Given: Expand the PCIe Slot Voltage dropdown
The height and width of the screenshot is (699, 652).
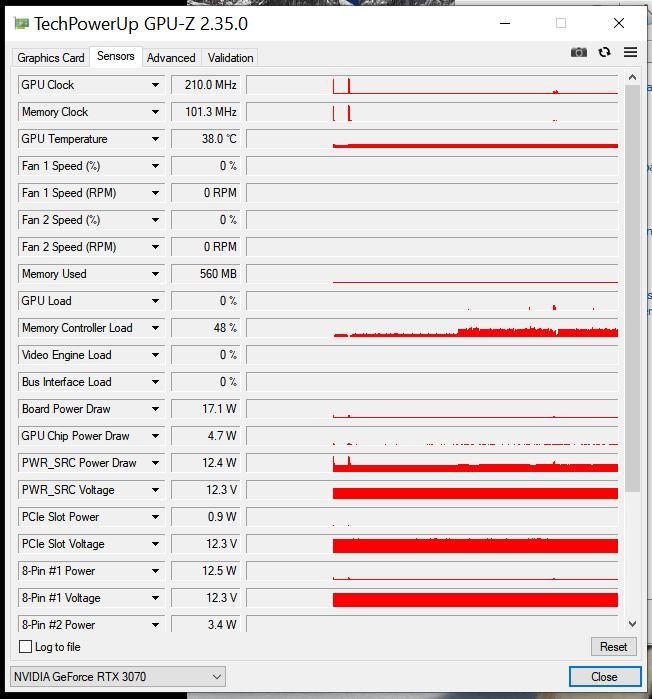Looking at the screenshot, I should [155, 544].
